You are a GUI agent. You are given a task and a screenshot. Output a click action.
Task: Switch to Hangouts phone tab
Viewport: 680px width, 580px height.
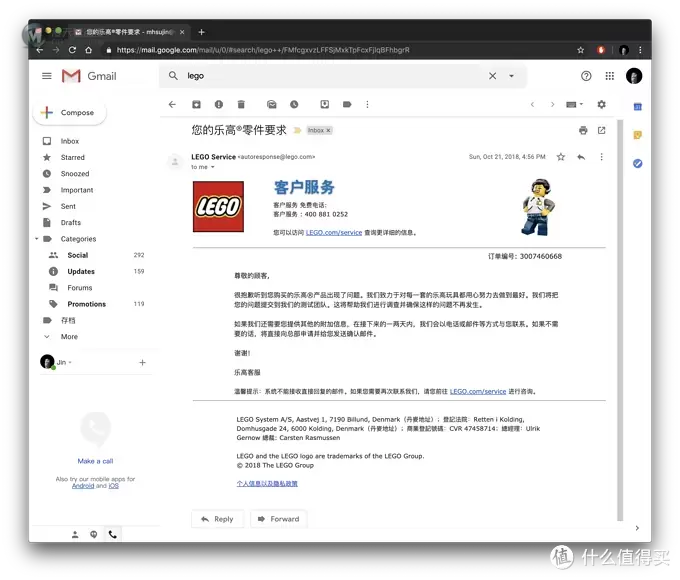coord(113,534)
